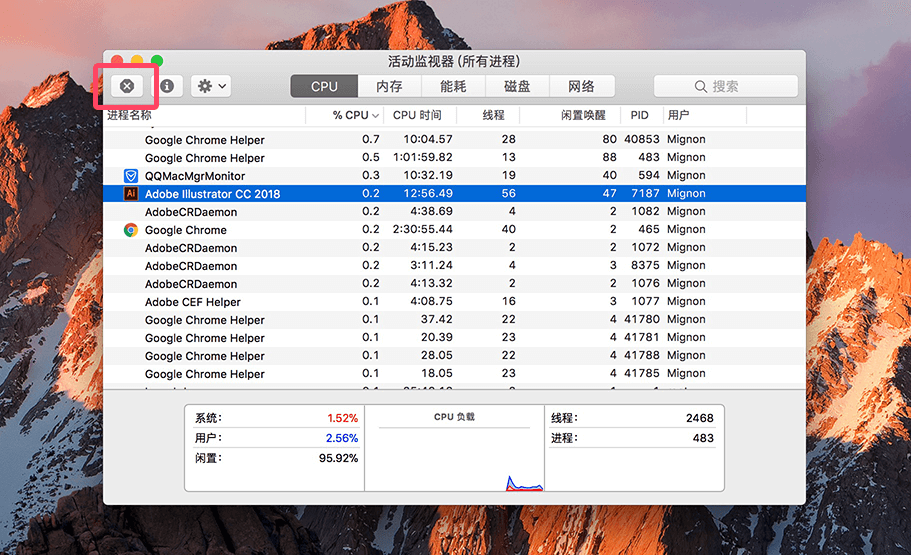Sort by 用户 column header
This screenshot has width=911, height=555.
tap(679, 115)
